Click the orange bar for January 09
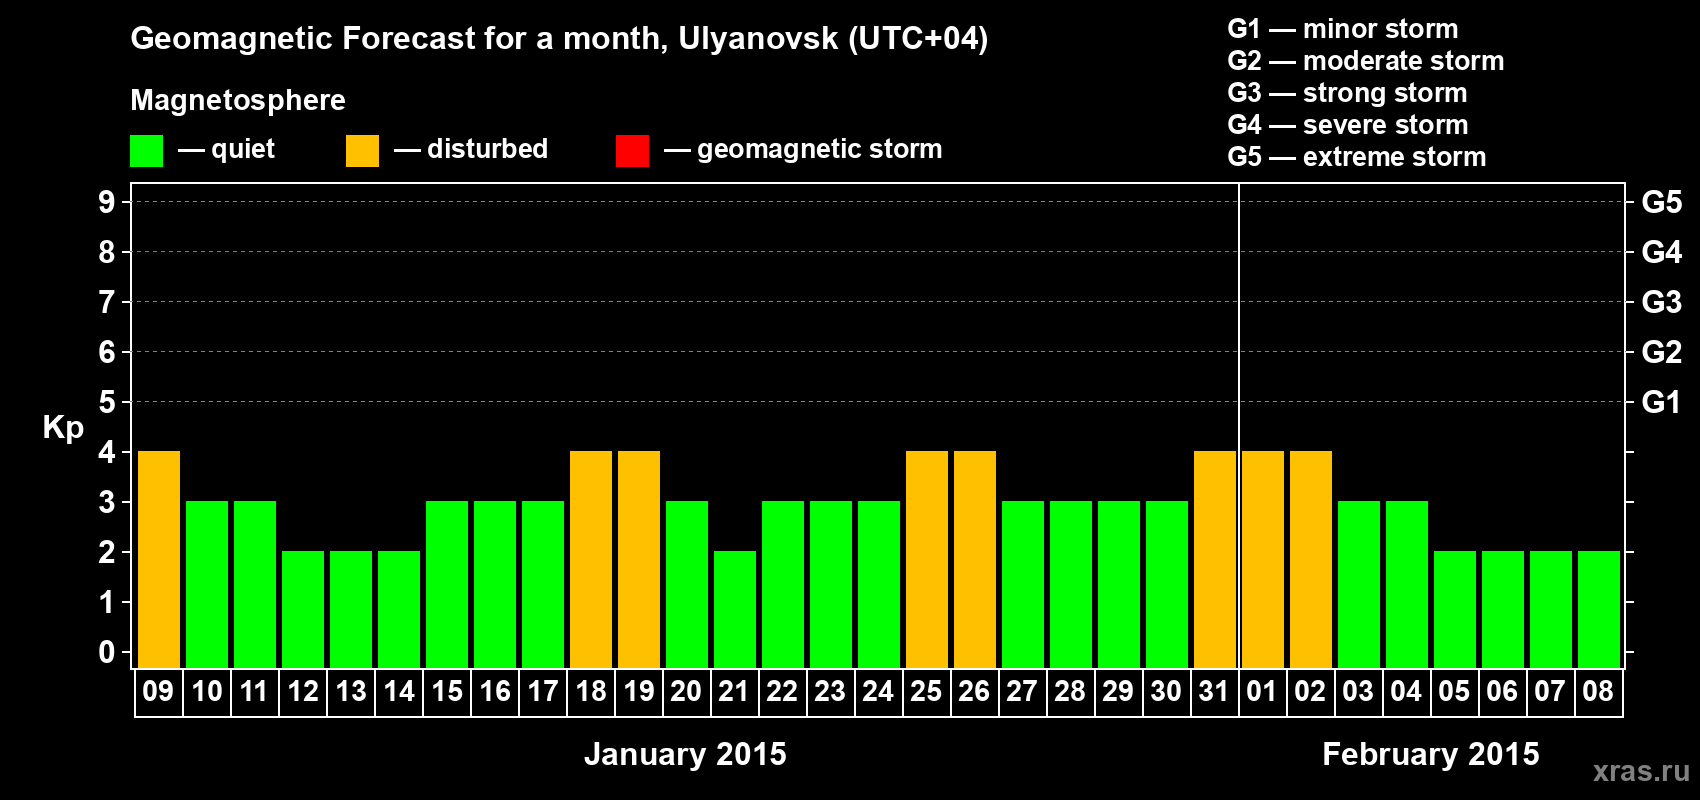The image size is (1700, 800). tap(159, 559)
